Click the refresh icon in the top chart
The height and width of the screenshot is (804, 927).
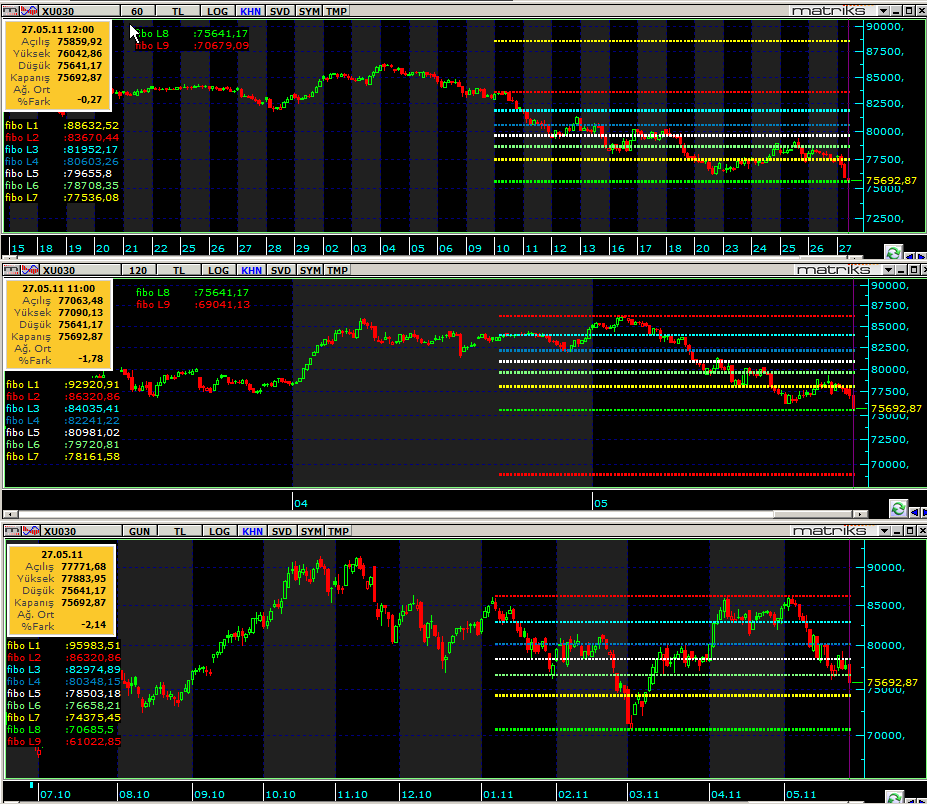point(893,252)
